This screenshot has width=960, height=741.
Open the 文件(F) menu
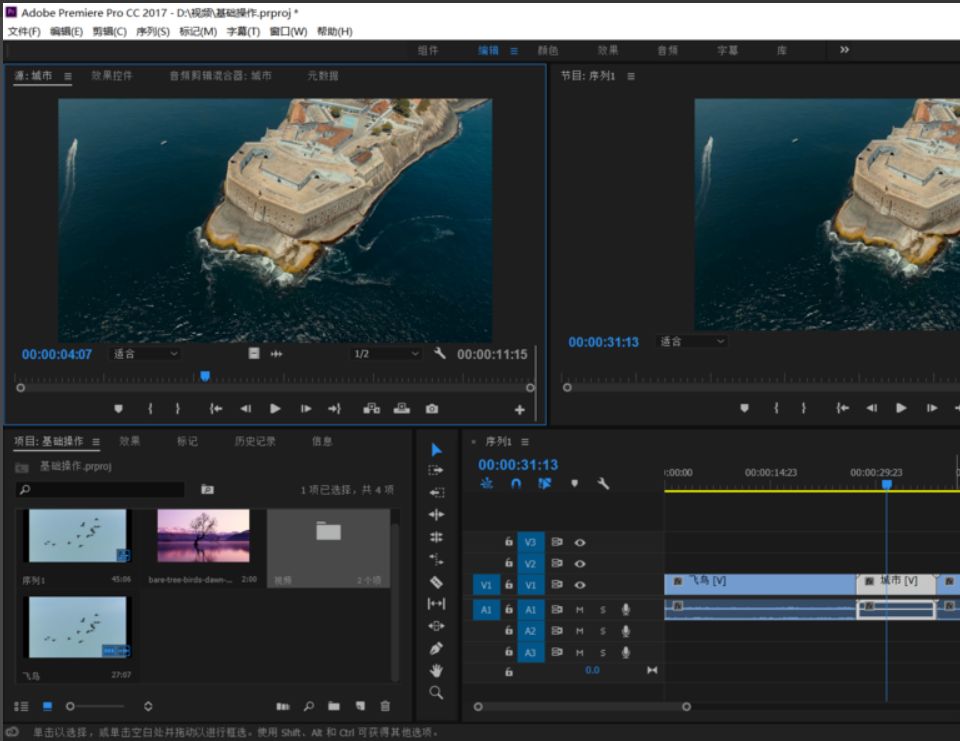tap(24, 31)
